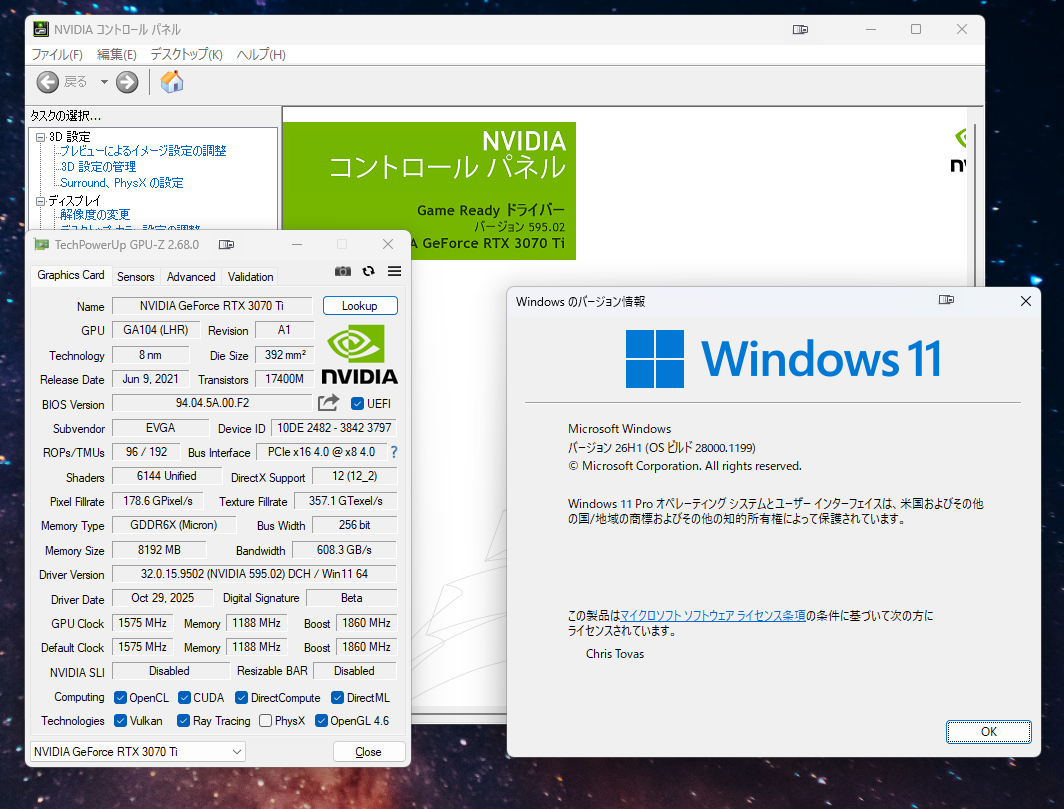
Task: Open the Microsoft software license terms link
Action: tap(712, 616)
